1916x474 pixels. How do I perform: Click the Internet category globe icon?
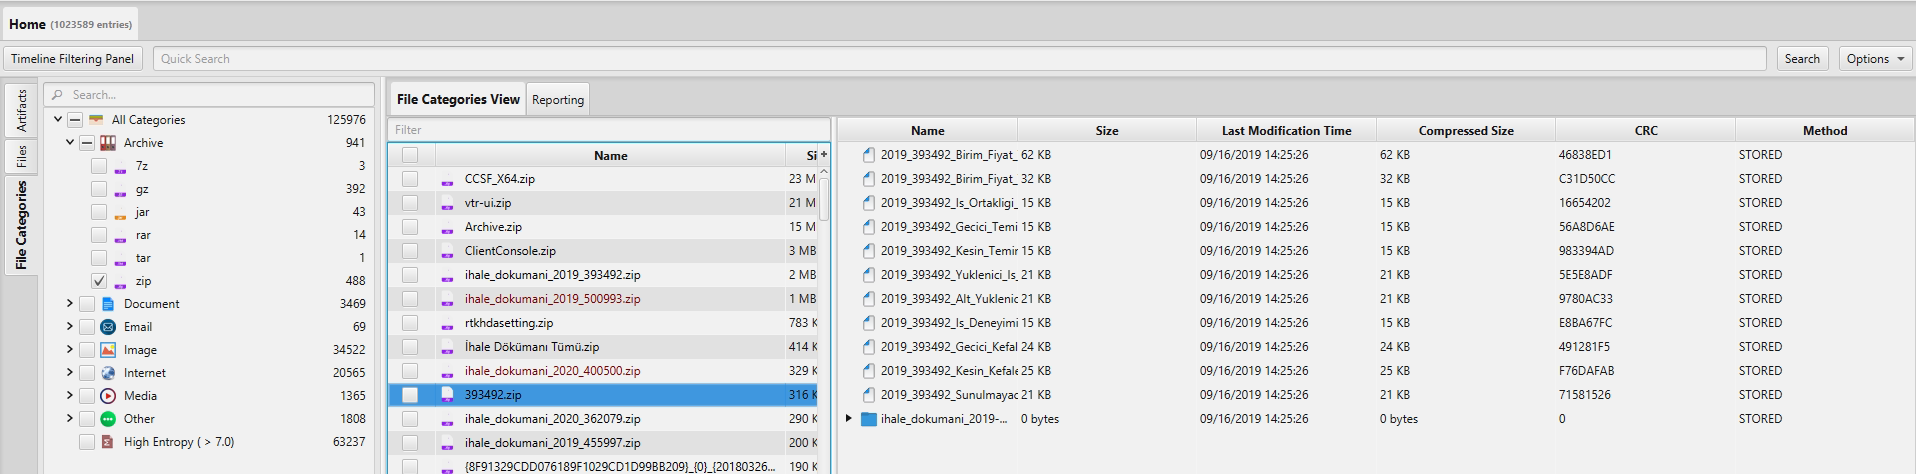coord(108,373)
